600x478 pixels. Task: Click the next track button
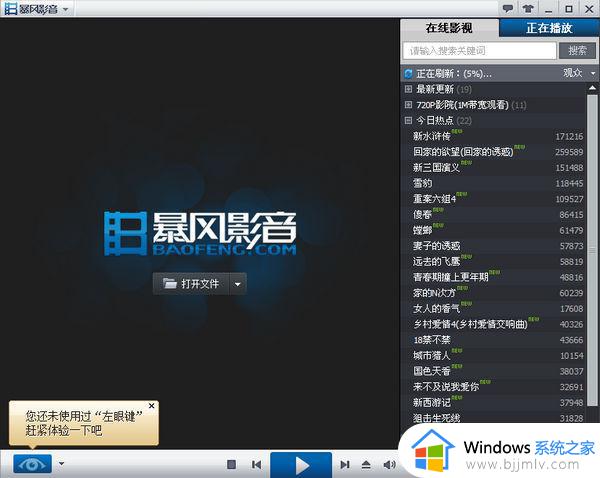345,465
